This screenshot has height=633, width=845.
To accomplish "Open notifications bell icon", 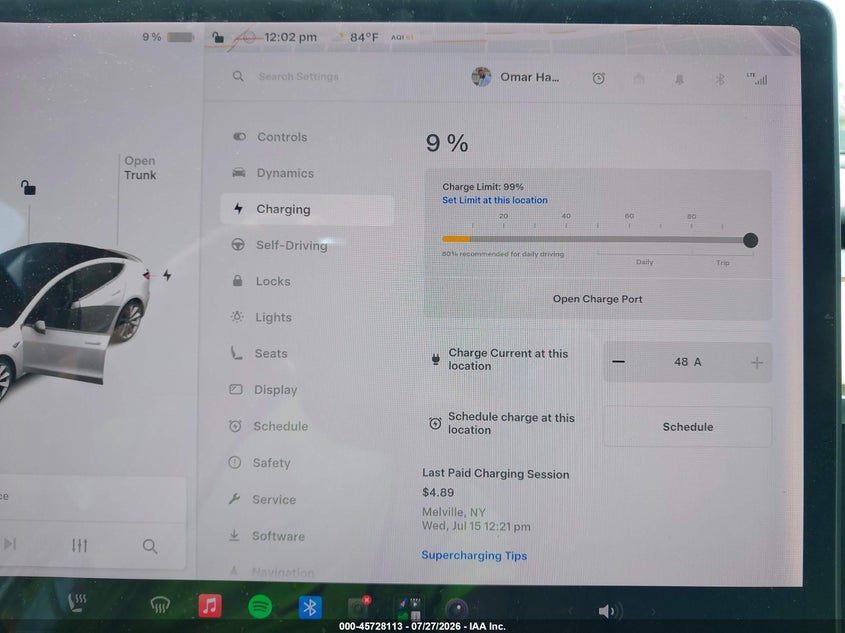I will 680,80.
